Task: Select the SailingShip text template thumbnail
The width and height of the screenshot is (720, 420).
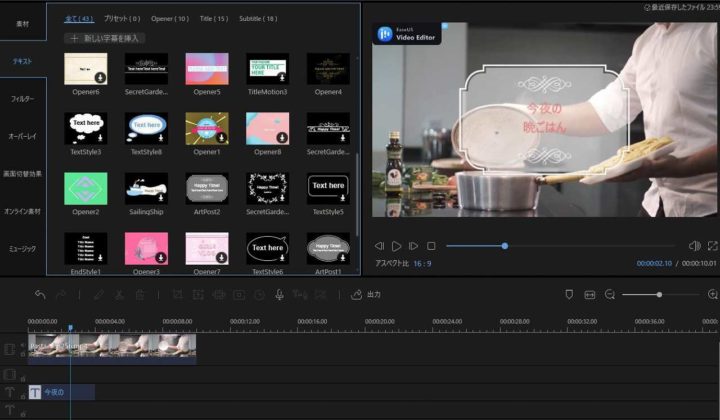Action: tap(146, 190)
